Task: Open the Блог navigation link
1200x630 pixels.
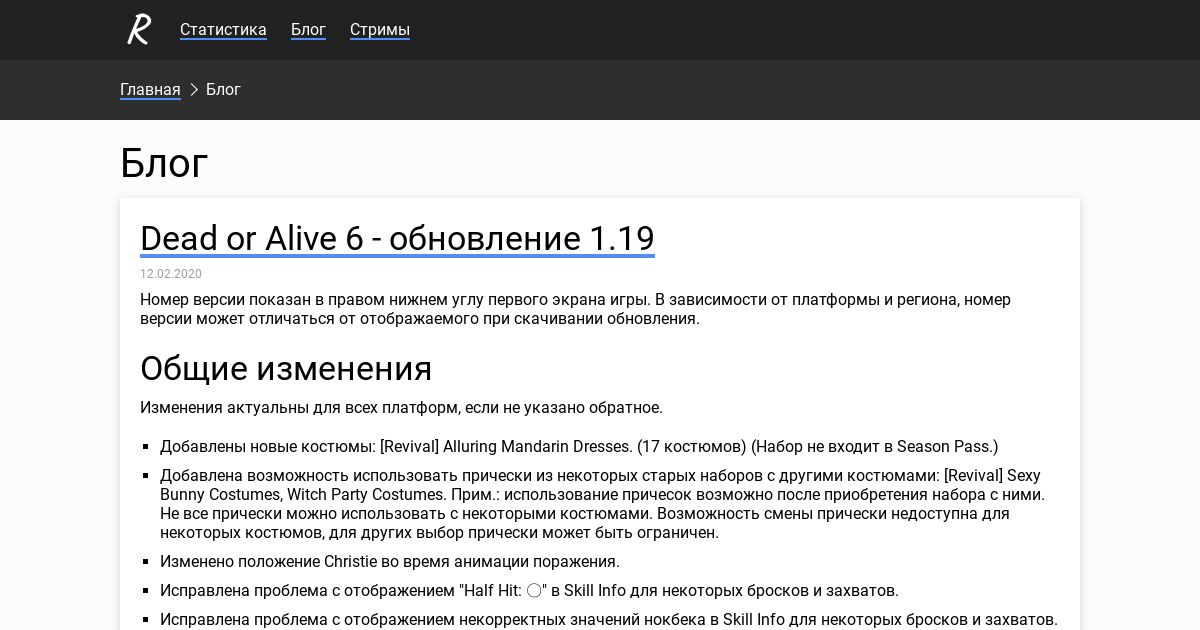Action: pyautogui.click(x=308, y=29)
